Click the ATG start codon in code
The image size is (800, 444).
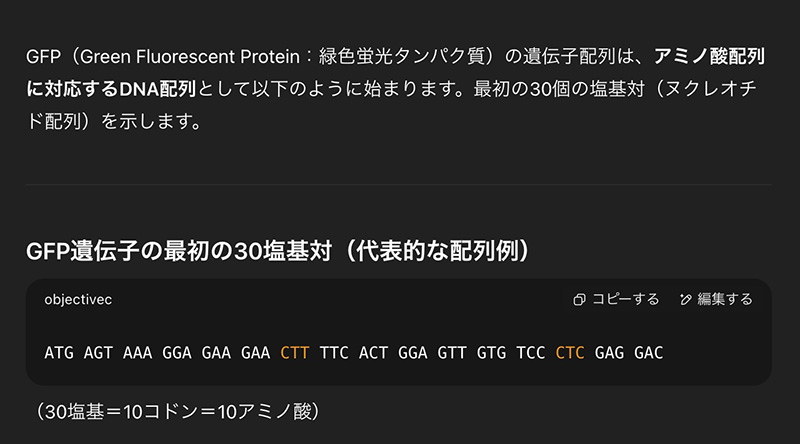click(x=59, y=353)
